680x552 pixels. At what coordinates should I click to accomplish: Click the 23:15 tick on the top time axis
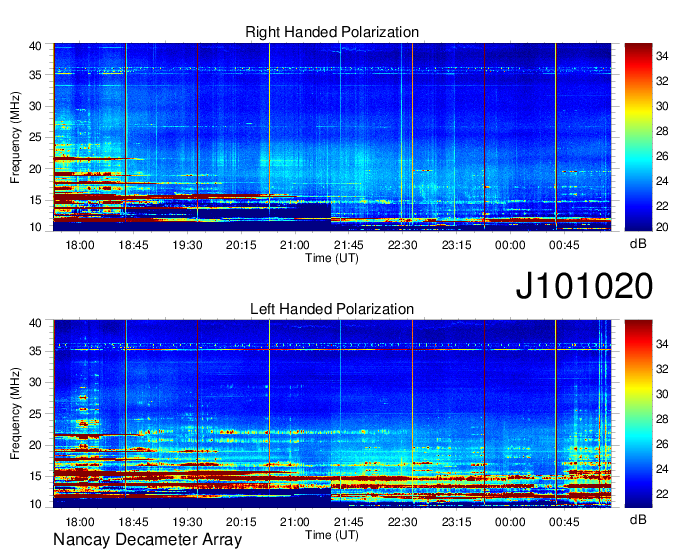[457, 245]
